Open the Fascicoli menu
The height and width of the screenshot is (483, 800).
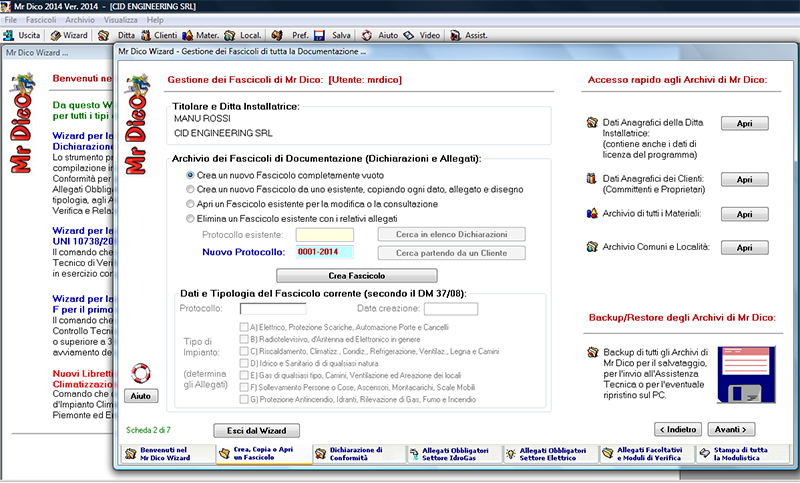pos(41,20)
